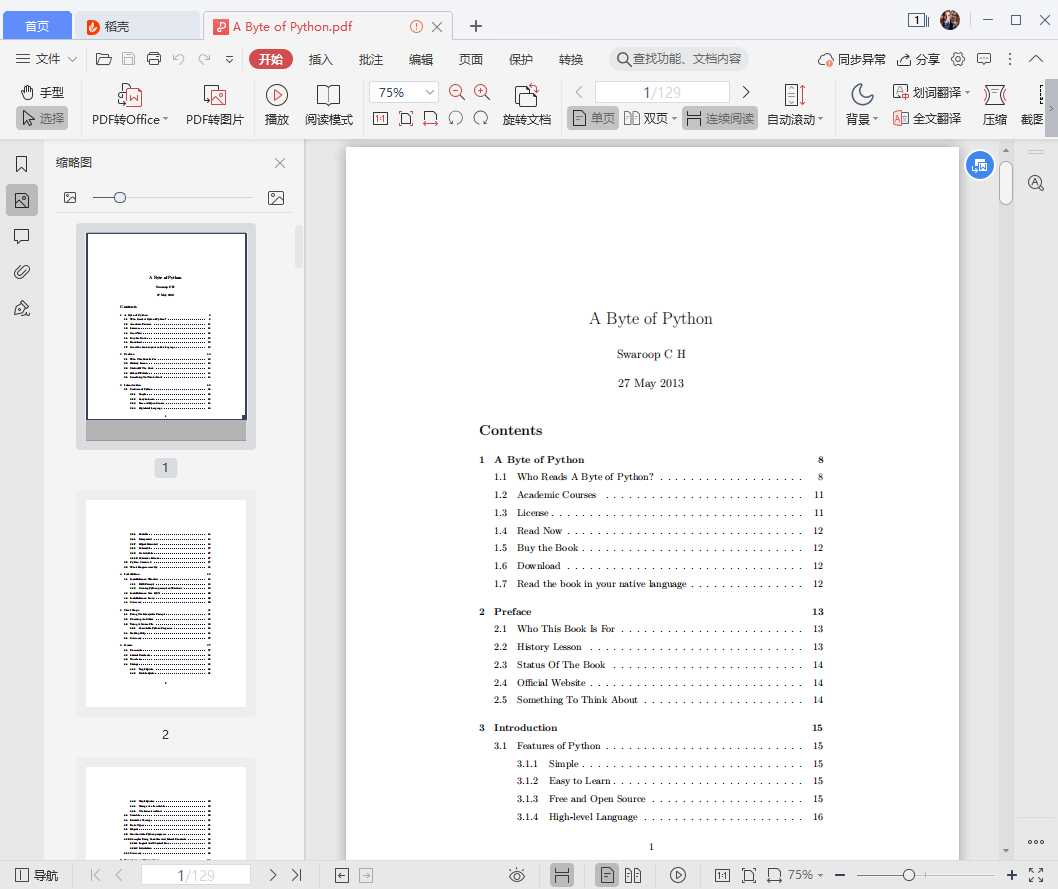The height and width of the screenshot is (889, 1058).
Task: Click the open folder icon
Action: pos(103,59)
